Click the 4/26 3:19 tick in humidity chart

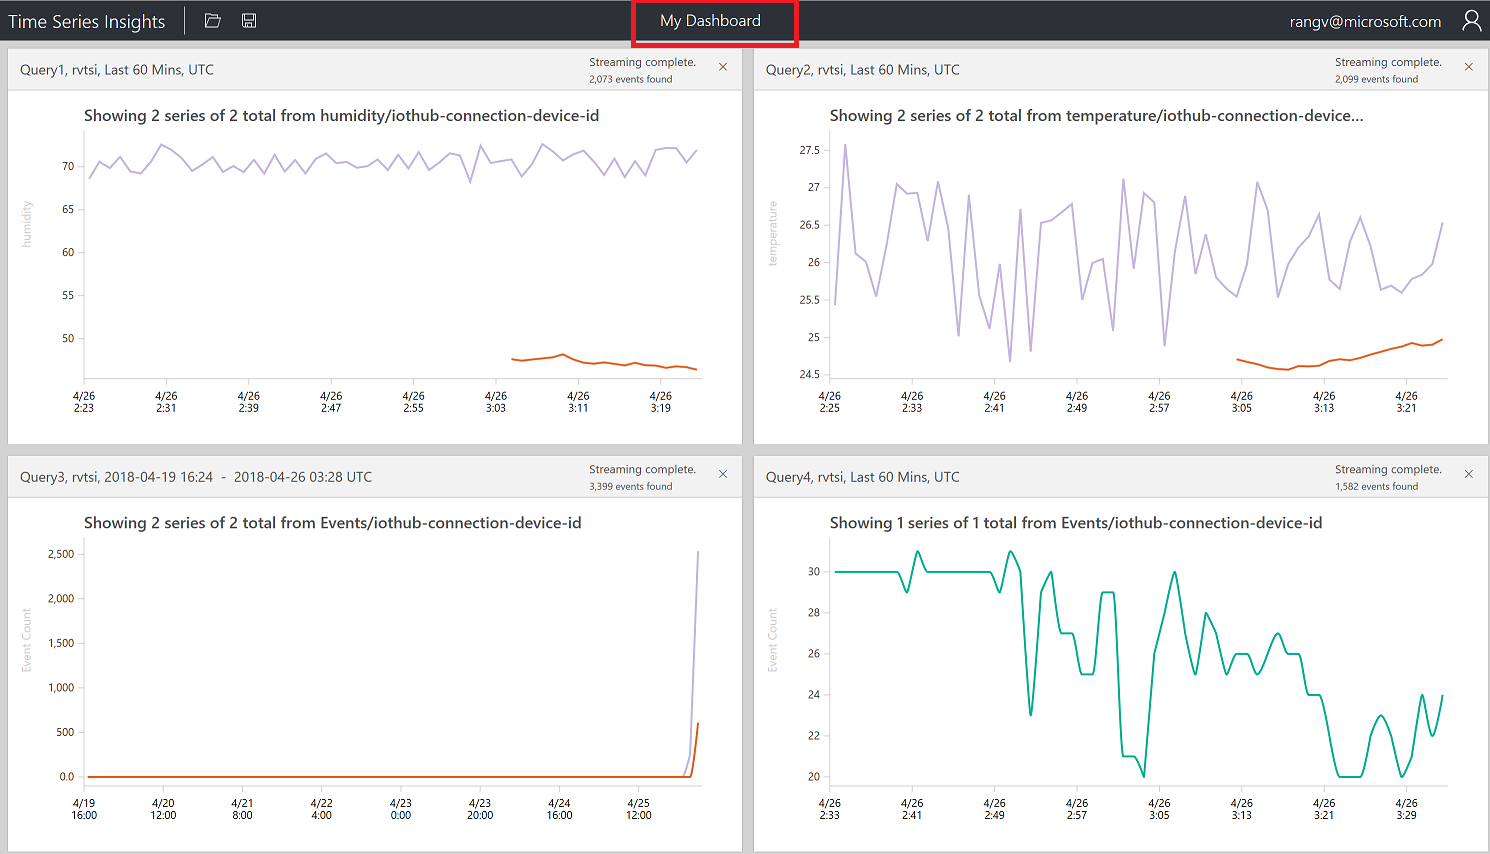pyautogui.click(x=661, y=402)
